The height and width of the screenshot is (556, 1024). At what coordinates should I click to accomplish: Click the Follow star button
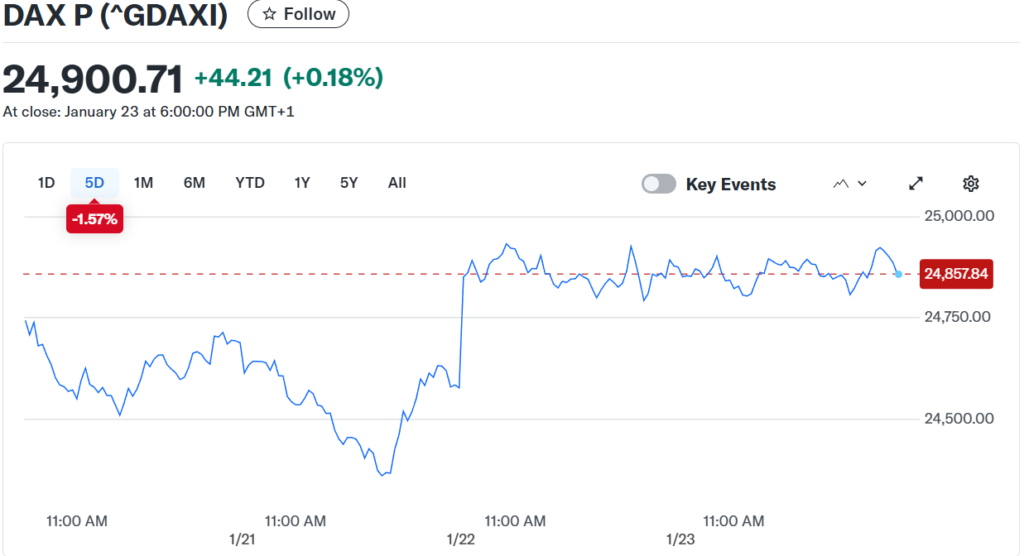pos(298,15)
